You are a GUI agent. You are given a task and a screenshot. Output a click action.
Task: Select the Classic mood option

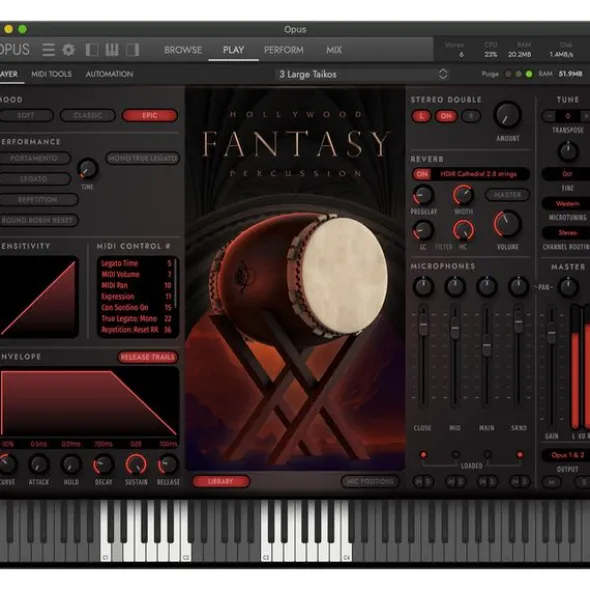click(x=87, y=115)
